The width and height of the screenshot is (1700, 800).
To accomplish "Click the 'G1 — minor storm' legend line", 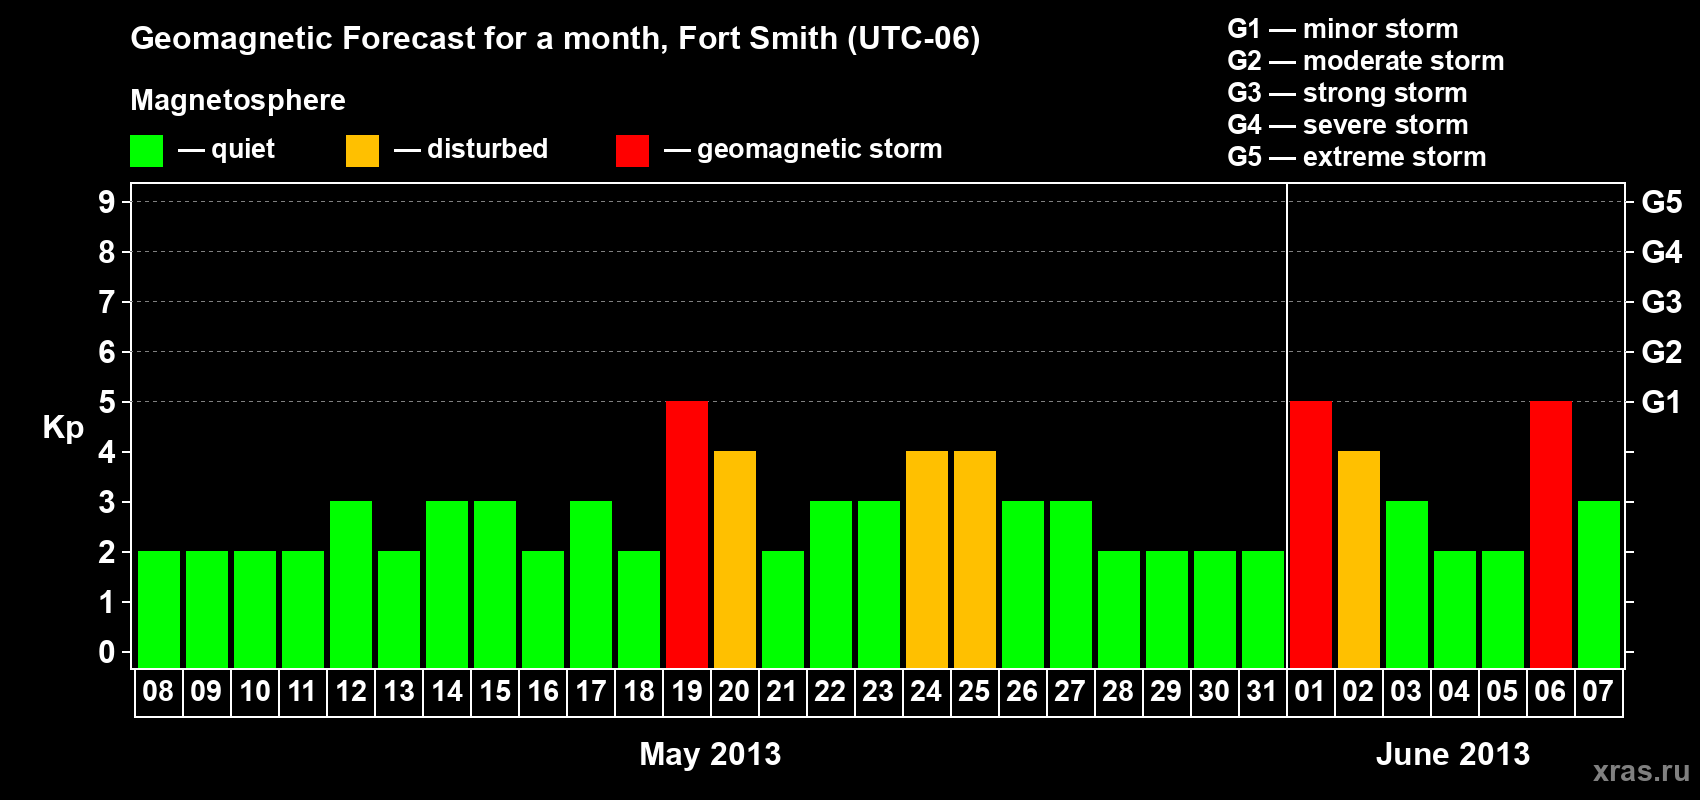I will pyautogui.click(x=1342, y=29).
